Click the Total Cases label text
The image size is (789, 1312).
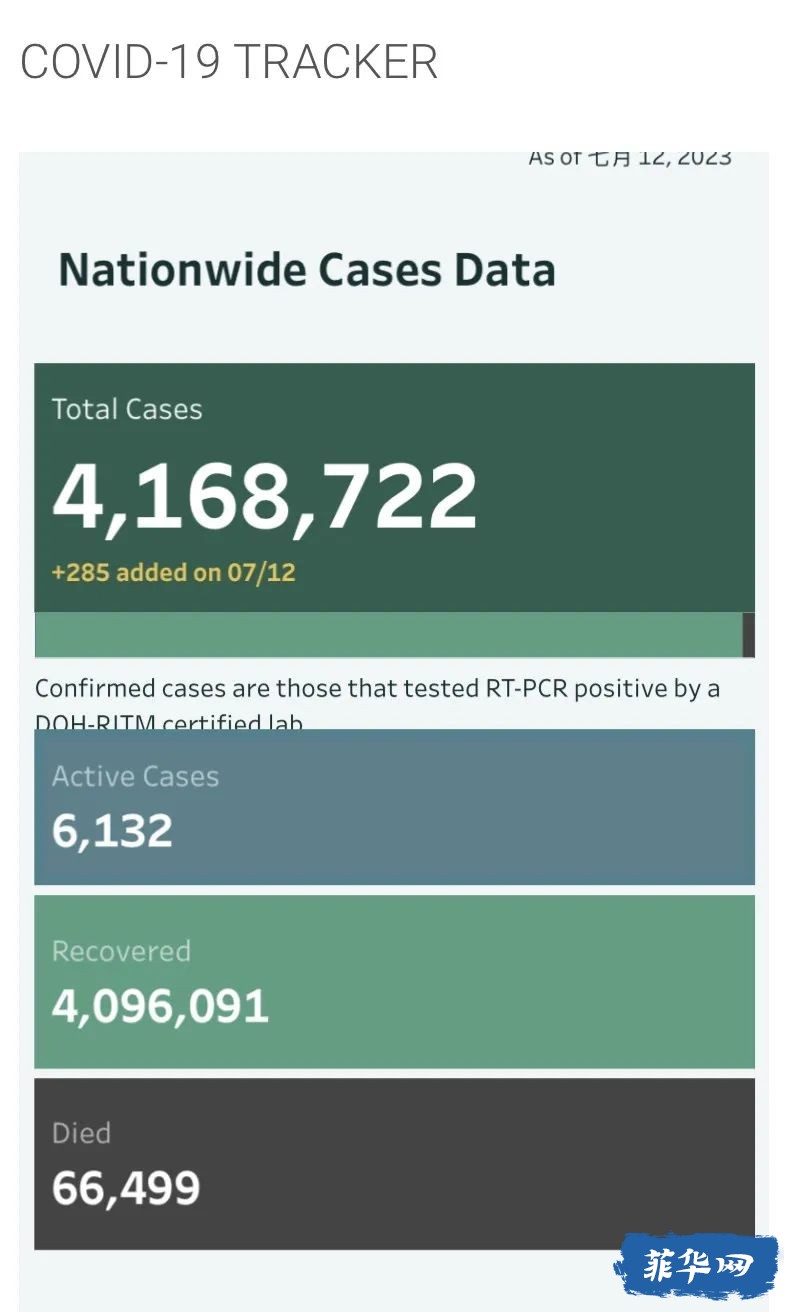pos(127,409)
